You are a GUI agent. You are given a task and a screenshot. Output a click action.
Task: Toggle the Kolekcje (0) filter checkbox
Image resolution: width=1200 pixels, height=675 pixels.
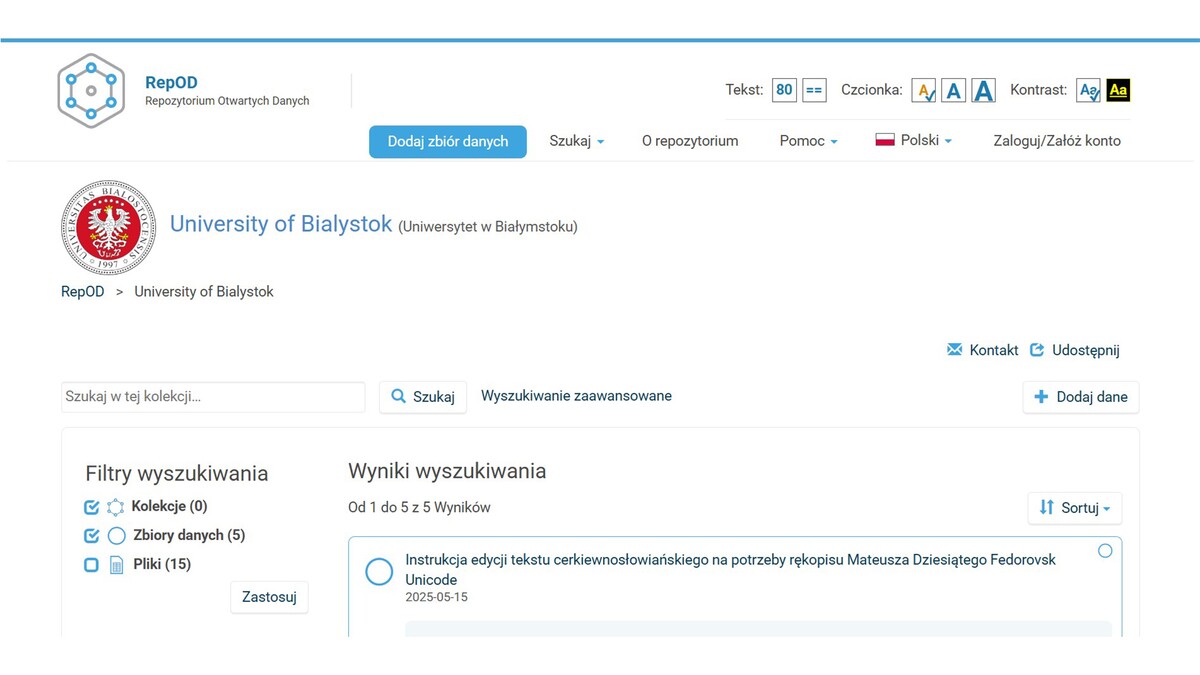coord(92,507)
